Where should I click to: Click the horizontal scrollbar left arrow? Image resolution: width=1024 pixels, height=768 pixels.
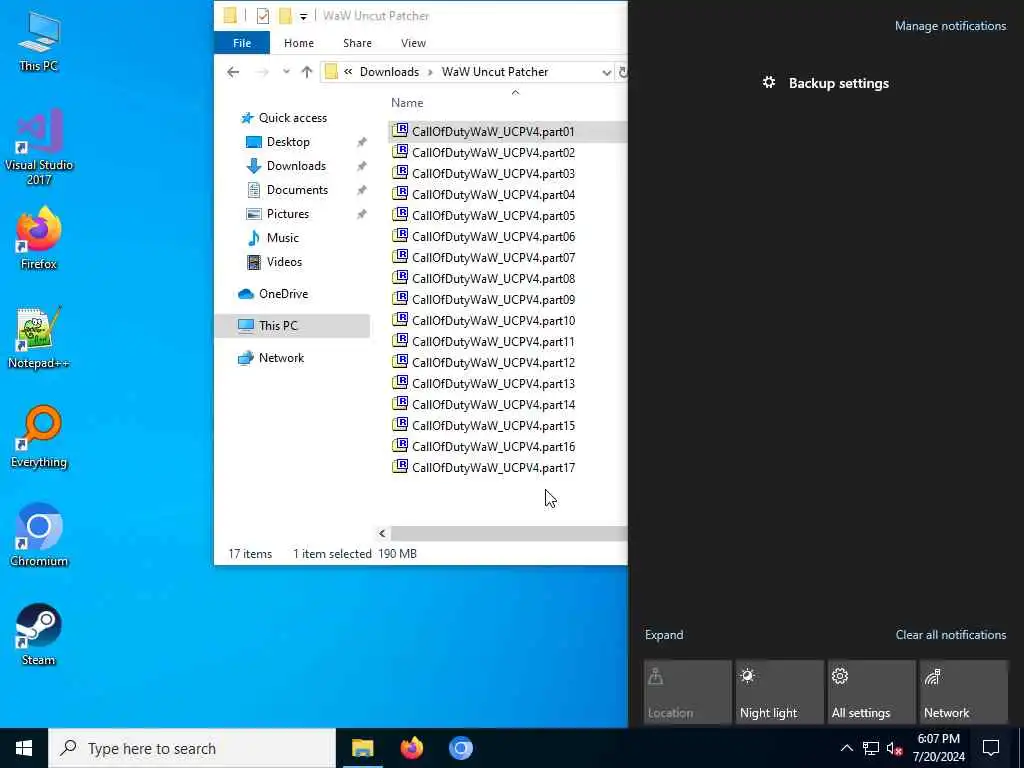(x=382, y=534)
